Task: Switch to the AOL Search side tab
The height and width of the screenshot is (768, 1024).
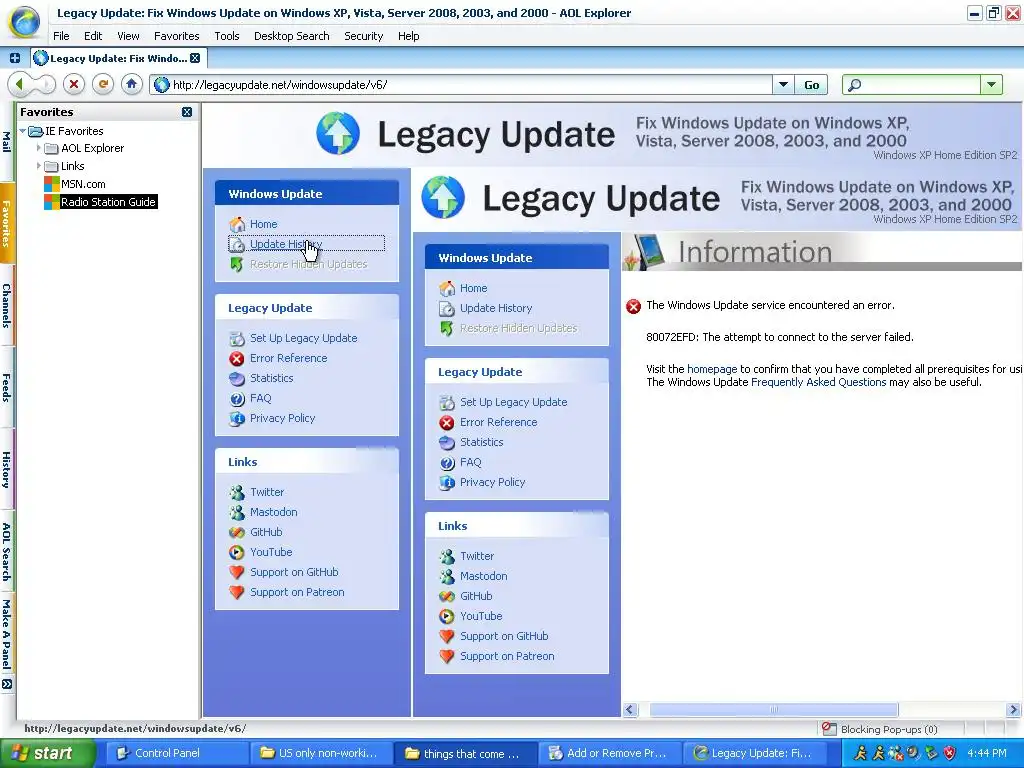Action: click(7, 552)
